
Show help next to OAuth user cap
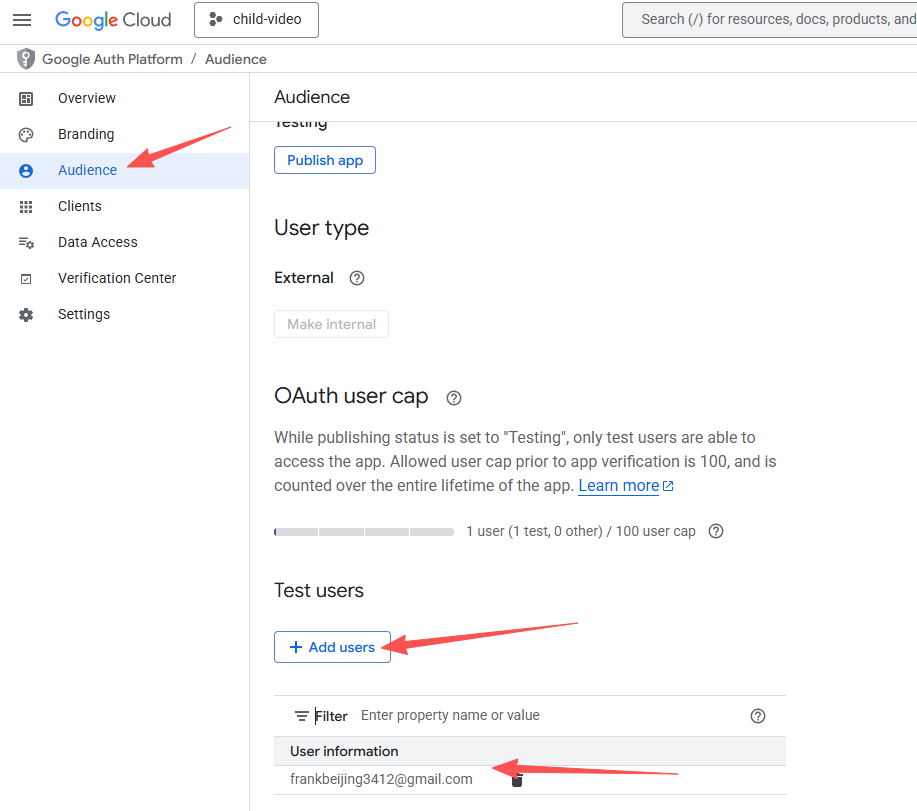454,398
